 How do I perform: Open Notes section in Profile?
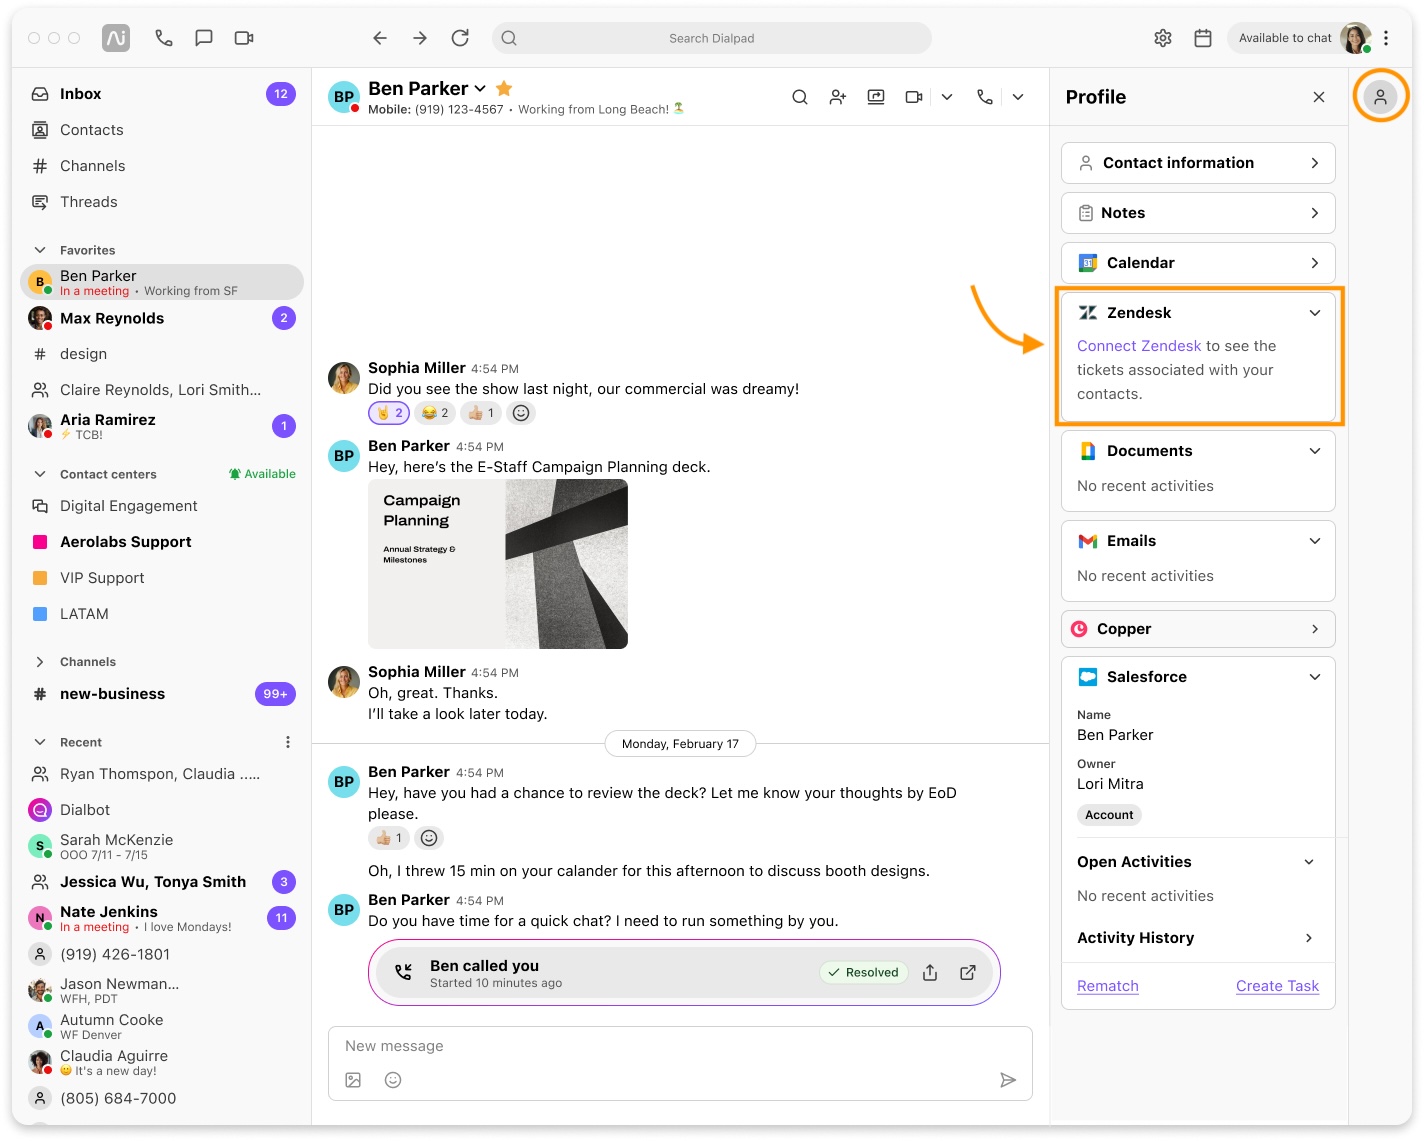[1198, 213]
